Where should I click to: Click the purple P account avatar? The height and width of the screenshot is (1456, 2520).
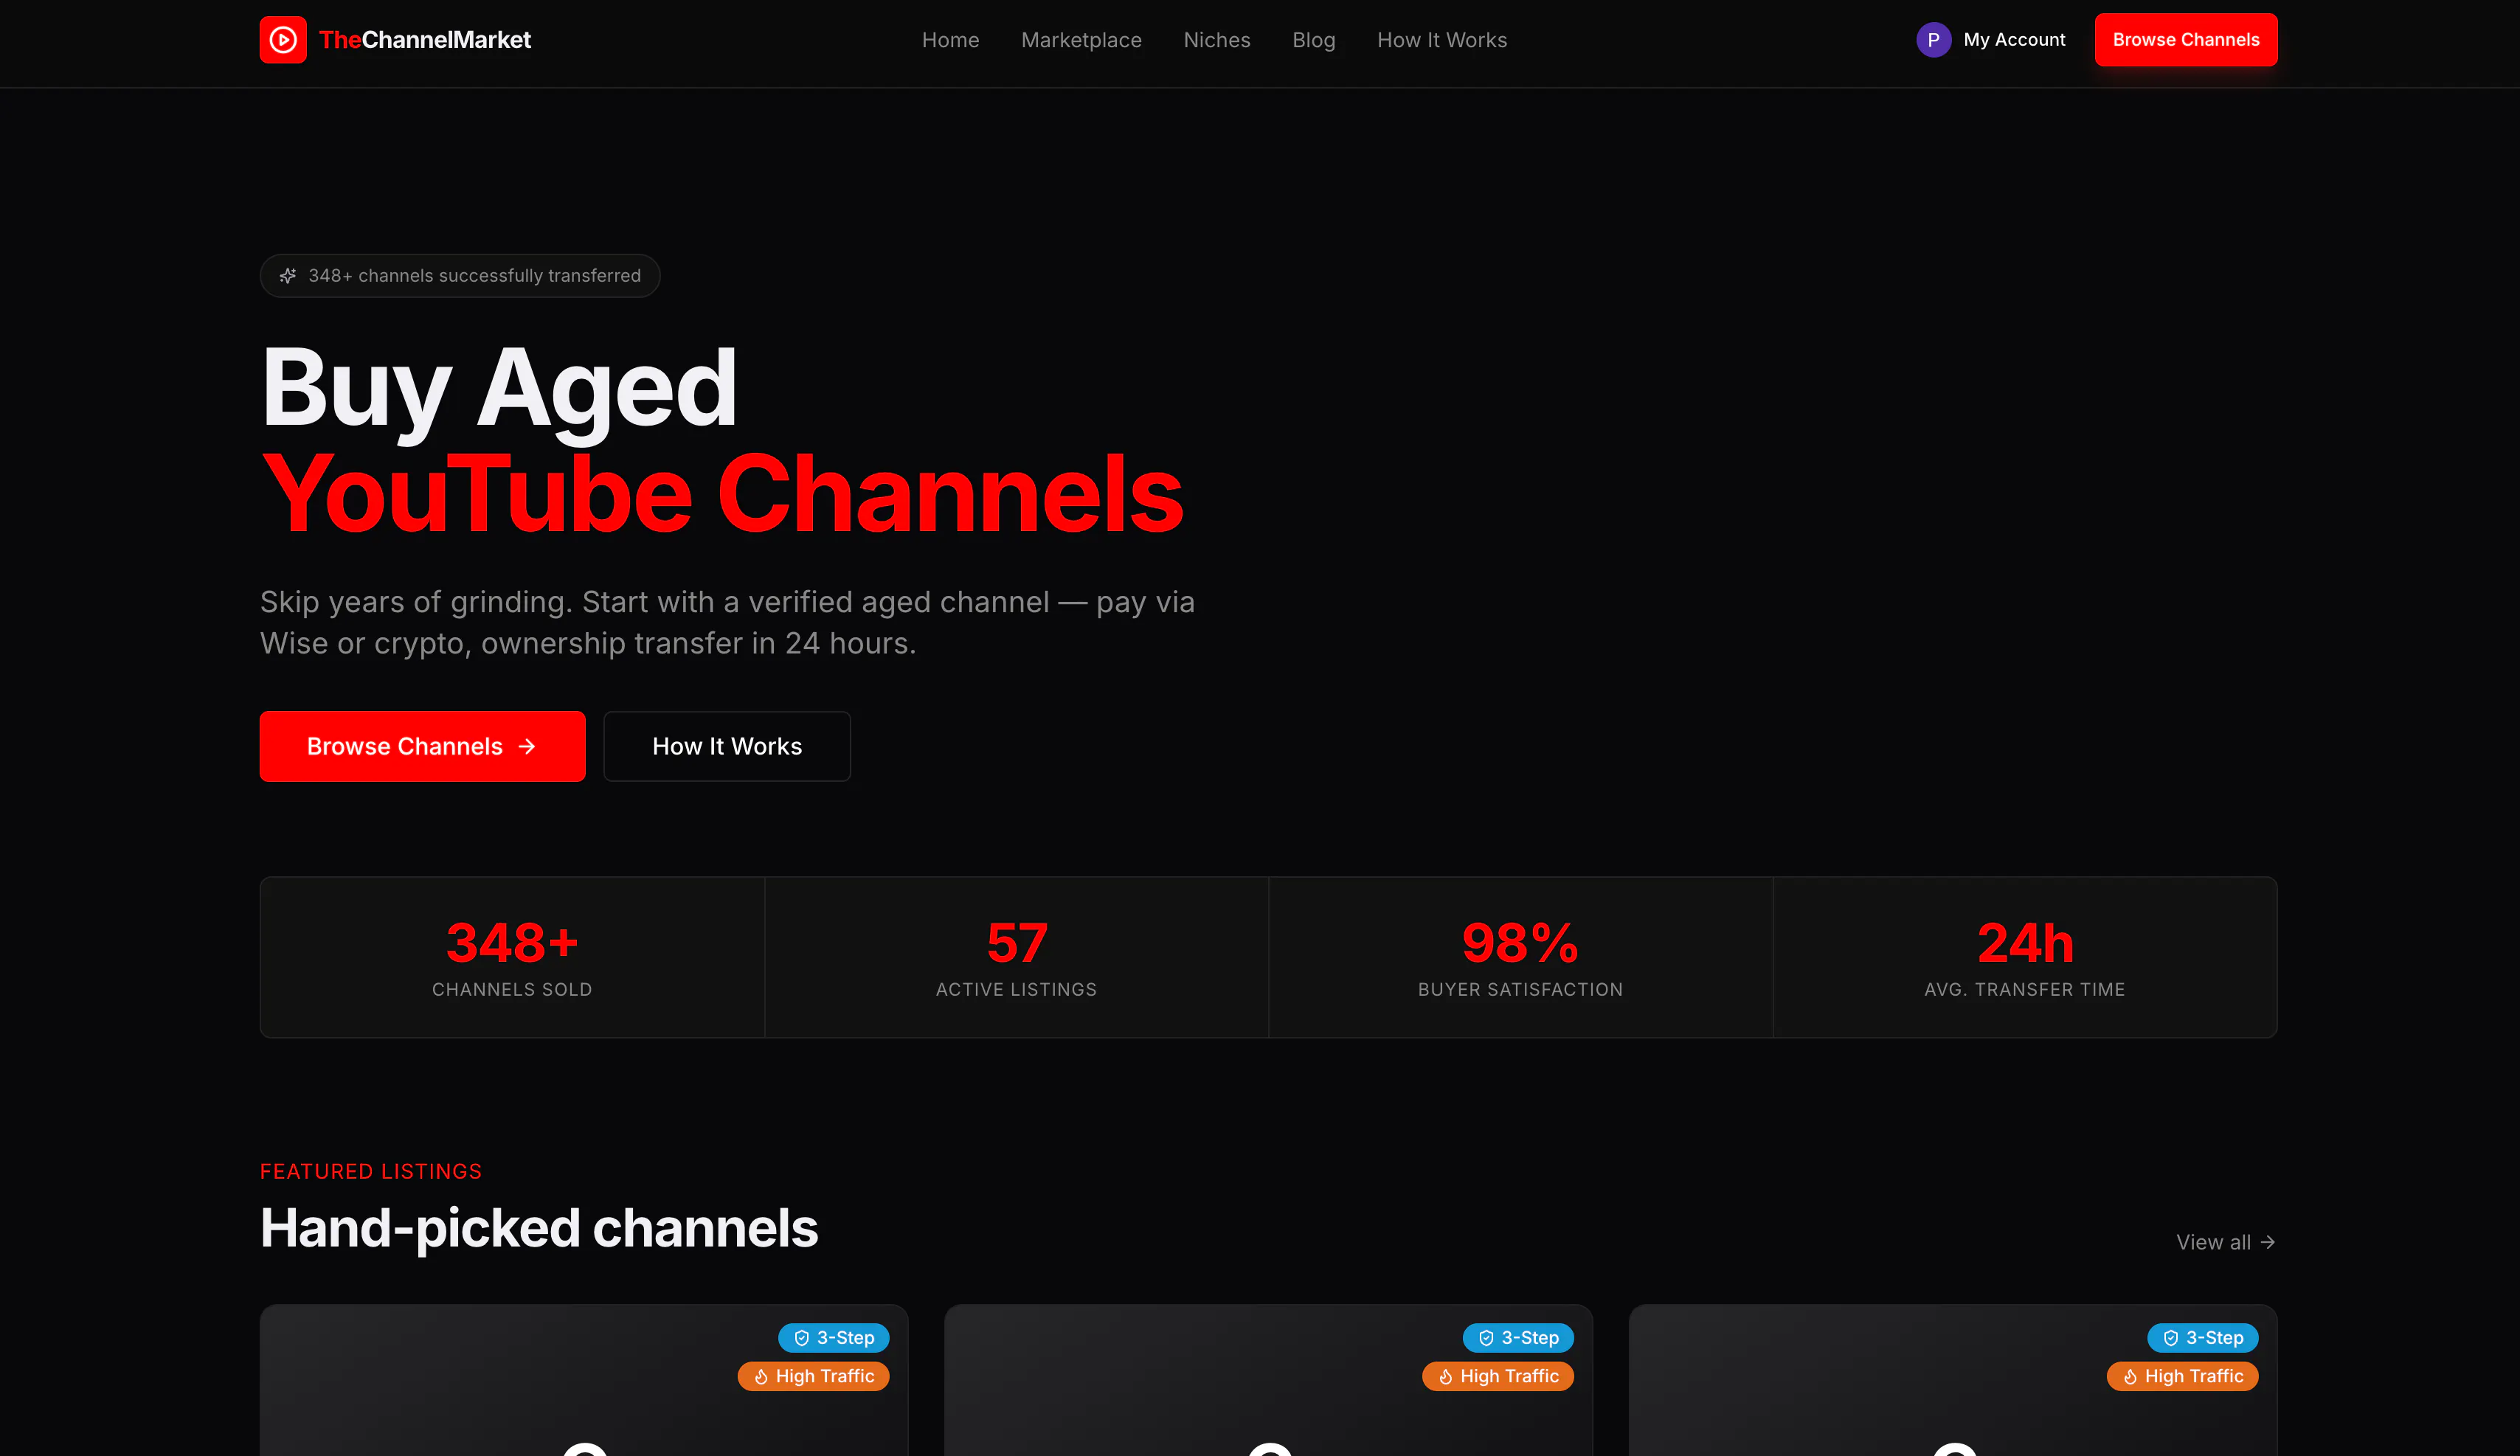(1933, 40)
